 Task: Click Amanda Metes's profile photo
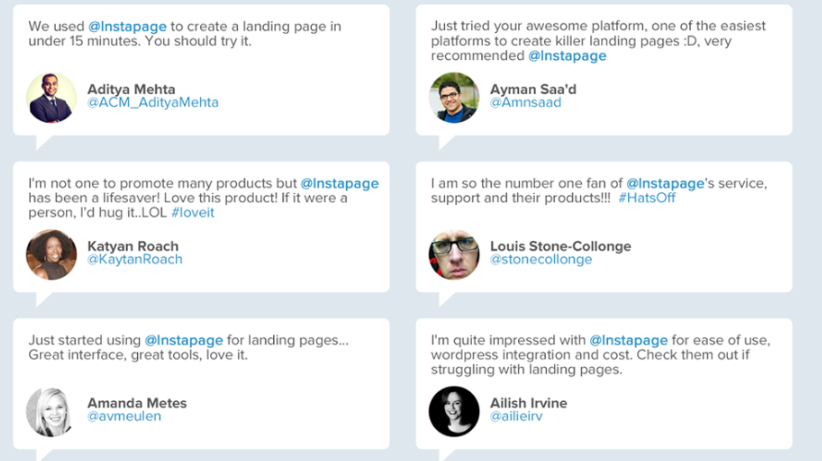click(x=51, y=411)
